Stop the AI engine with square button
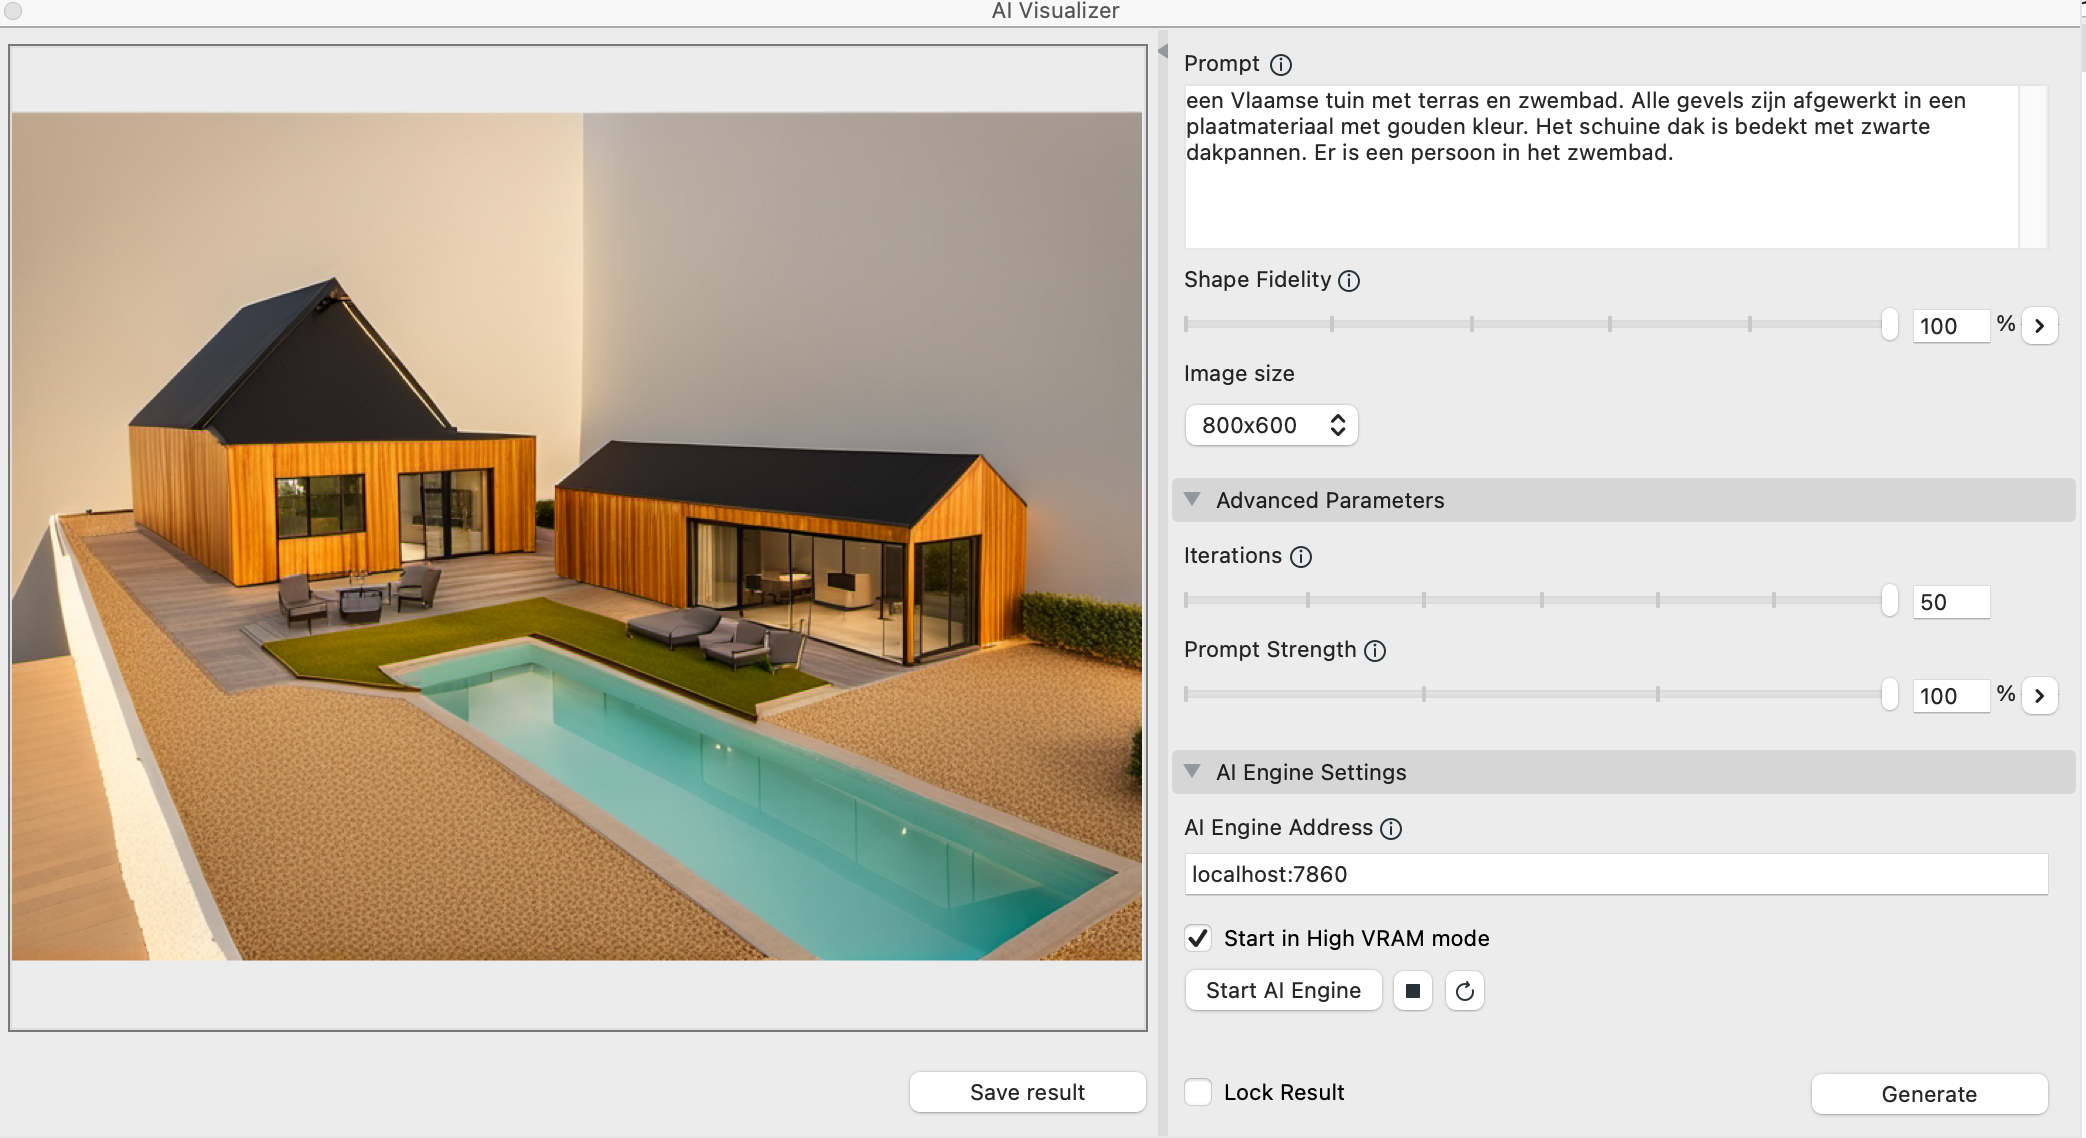The width and height of the screenshot is (2086, 1138). (1412, 991)
